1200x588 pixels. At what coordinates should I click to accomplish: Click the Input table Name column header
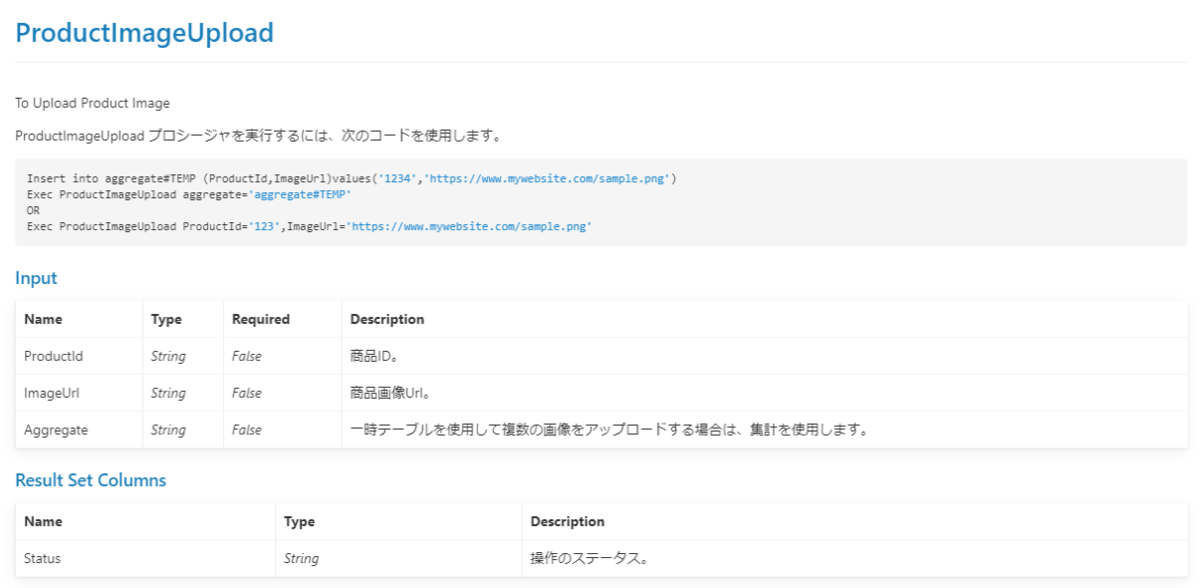click(43, 319)
